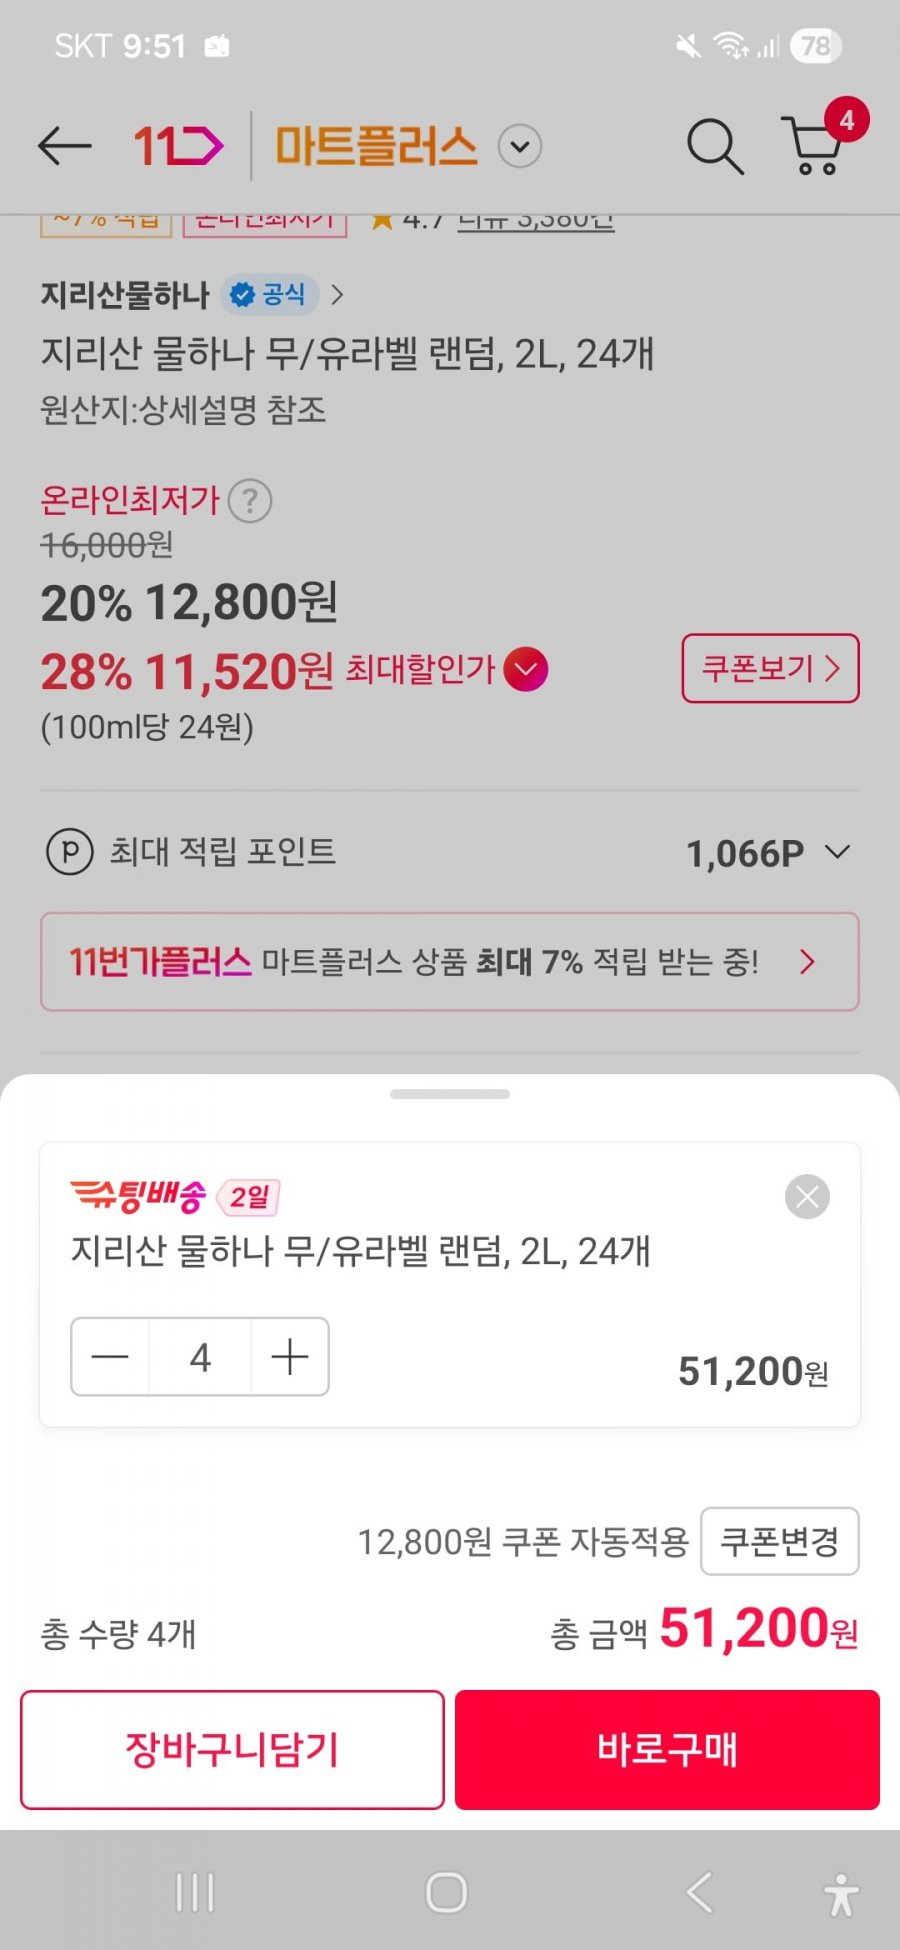Image resolution: width=900 pixels, height=1950 pixels.
Task: Open the 11st home logo
Action: coord(179,146)
